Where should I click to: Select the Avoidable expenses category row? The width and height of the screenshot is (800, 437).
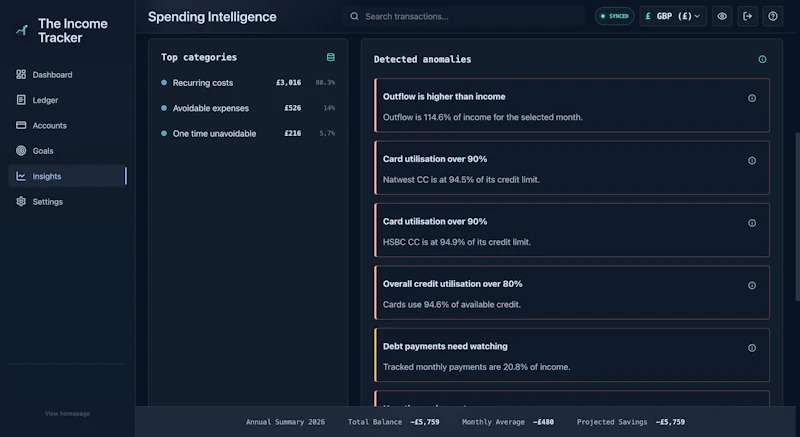click(x=248, y=108)
